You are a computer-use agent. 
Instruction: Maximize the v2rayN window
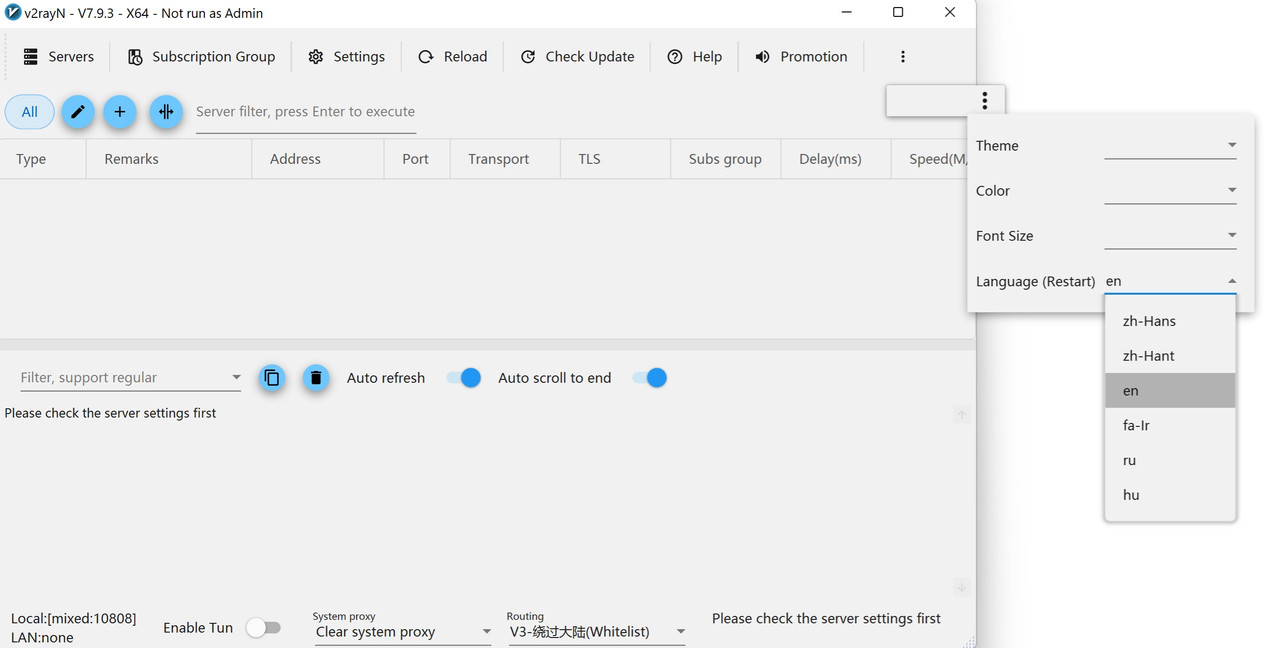(x=898, y=12)
